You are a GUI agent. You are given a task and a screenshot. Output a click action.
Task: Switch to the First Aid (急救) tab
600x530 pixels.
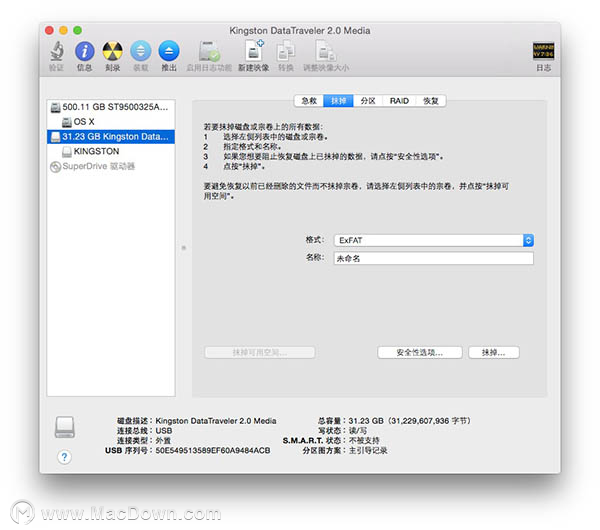point(309,101)
